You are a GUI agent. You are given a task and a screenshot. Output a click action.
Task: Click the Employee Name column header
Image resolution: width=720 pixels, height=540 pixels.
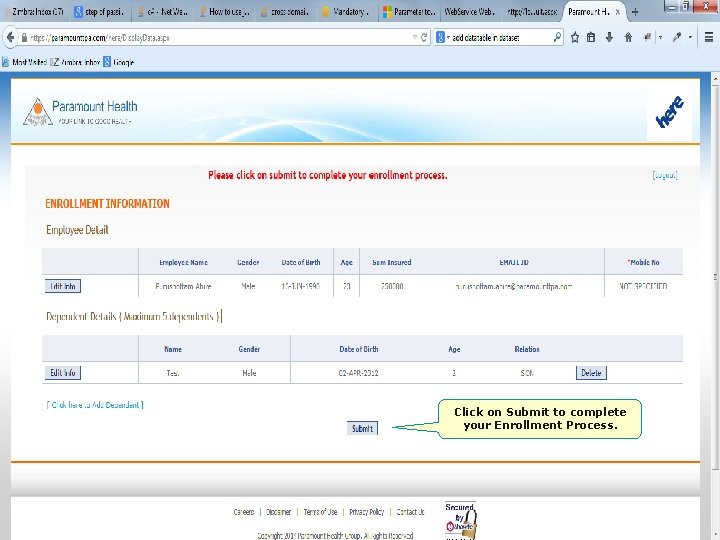[183, 262]
